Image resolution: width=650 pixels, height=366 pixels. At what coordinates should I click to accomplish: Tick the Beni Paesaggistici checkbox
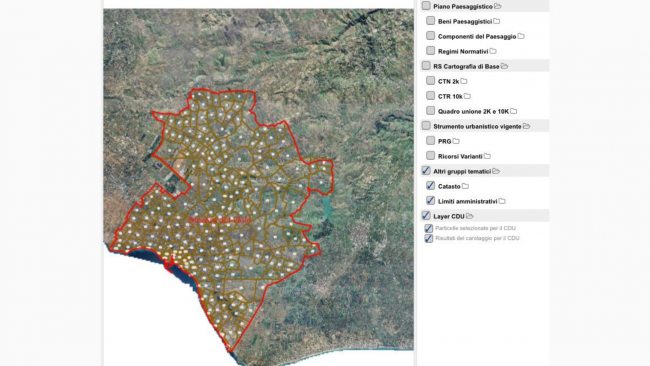(430, 21)
